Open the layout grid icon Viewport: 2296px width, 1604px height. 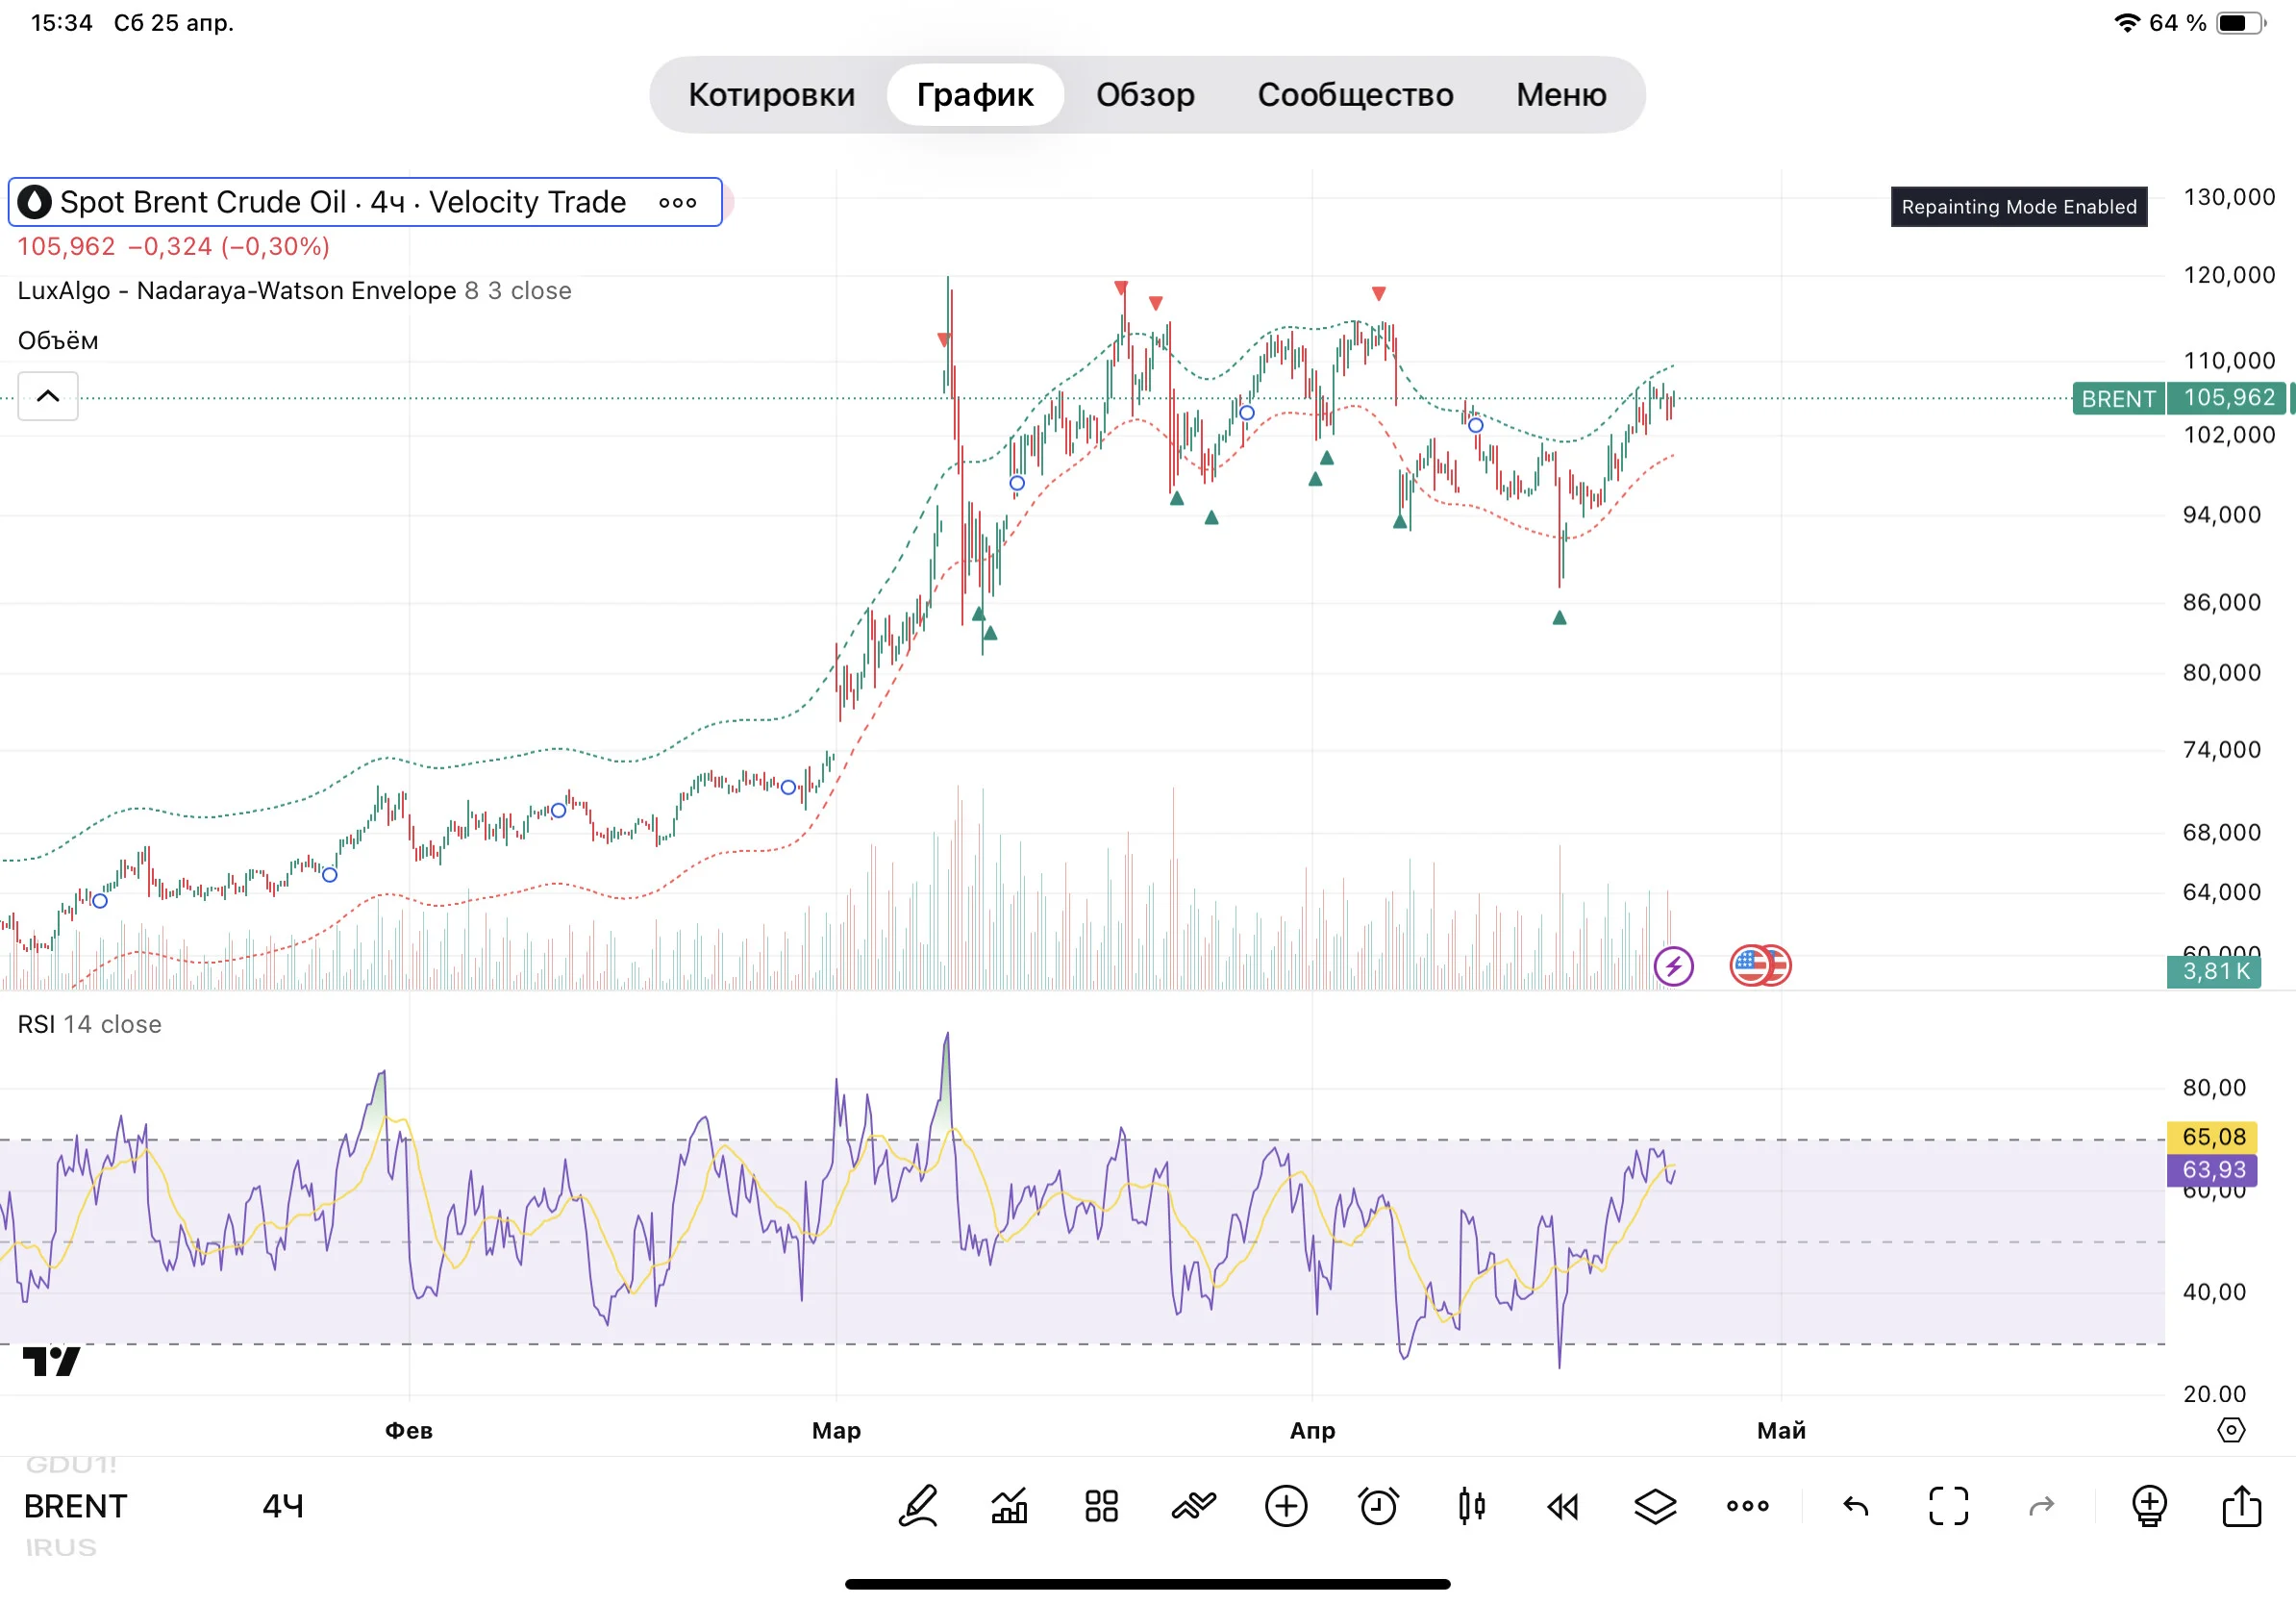1101,1506
